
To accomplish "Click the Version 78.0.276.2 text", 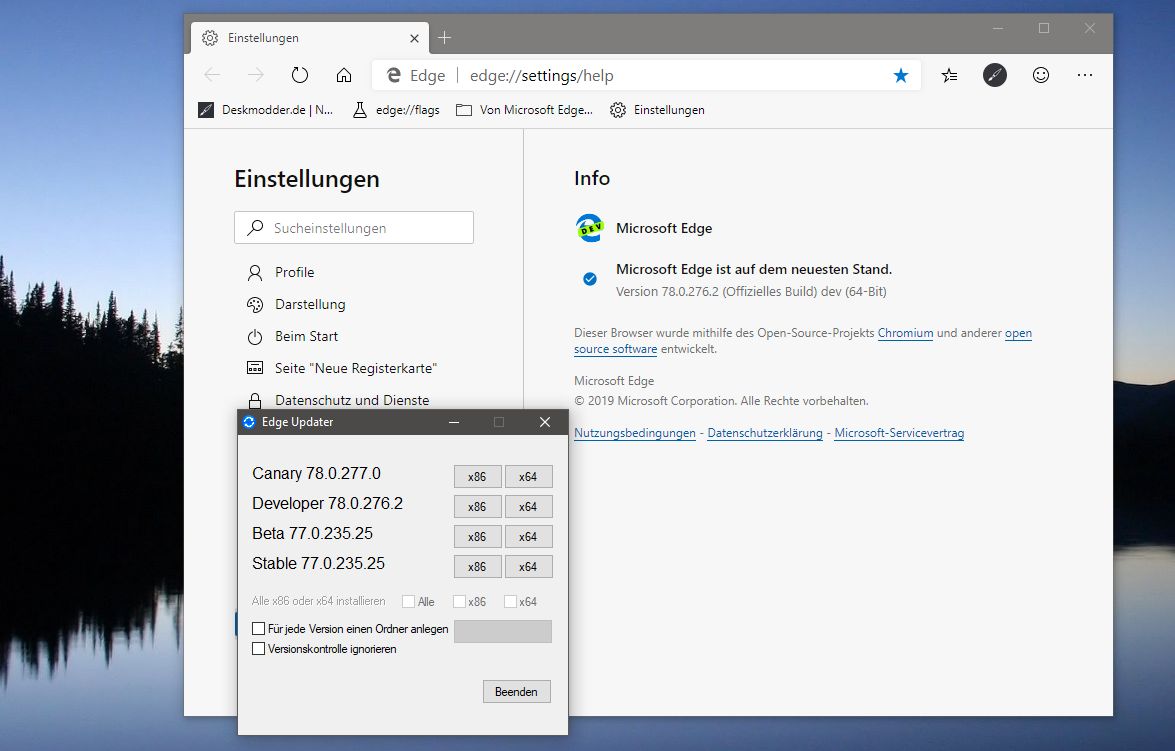I will click(751, 292).
